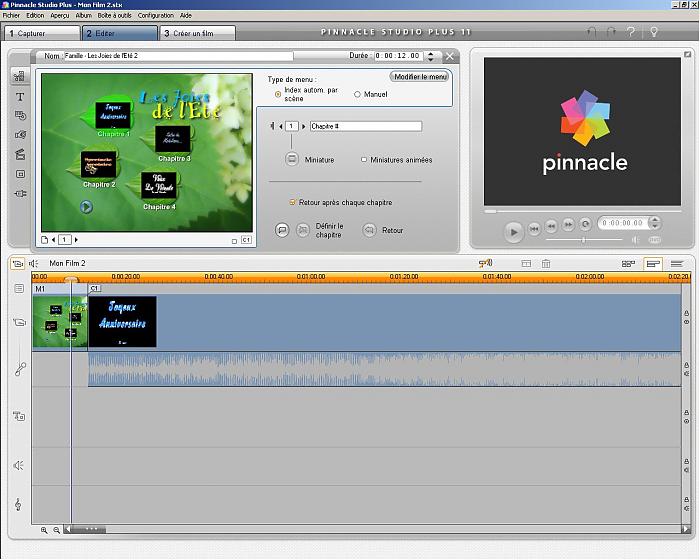This screenshot has width=700, height=560.
Task: Click the title overlay track icon
Action: 19,416
